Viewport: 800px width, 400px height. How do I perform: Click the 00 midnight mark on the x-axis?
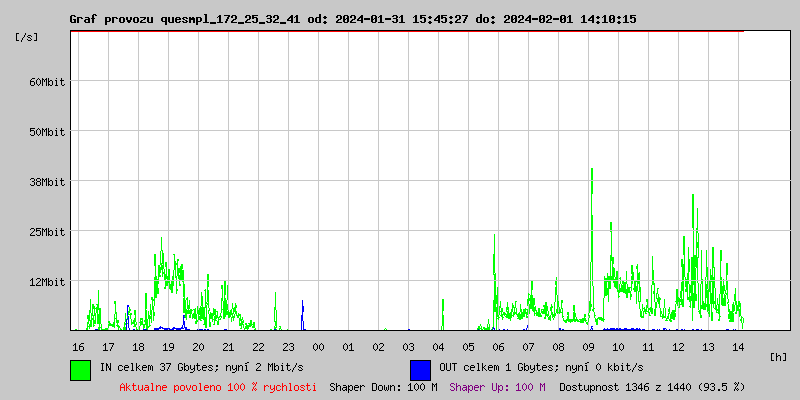(318, 347)
